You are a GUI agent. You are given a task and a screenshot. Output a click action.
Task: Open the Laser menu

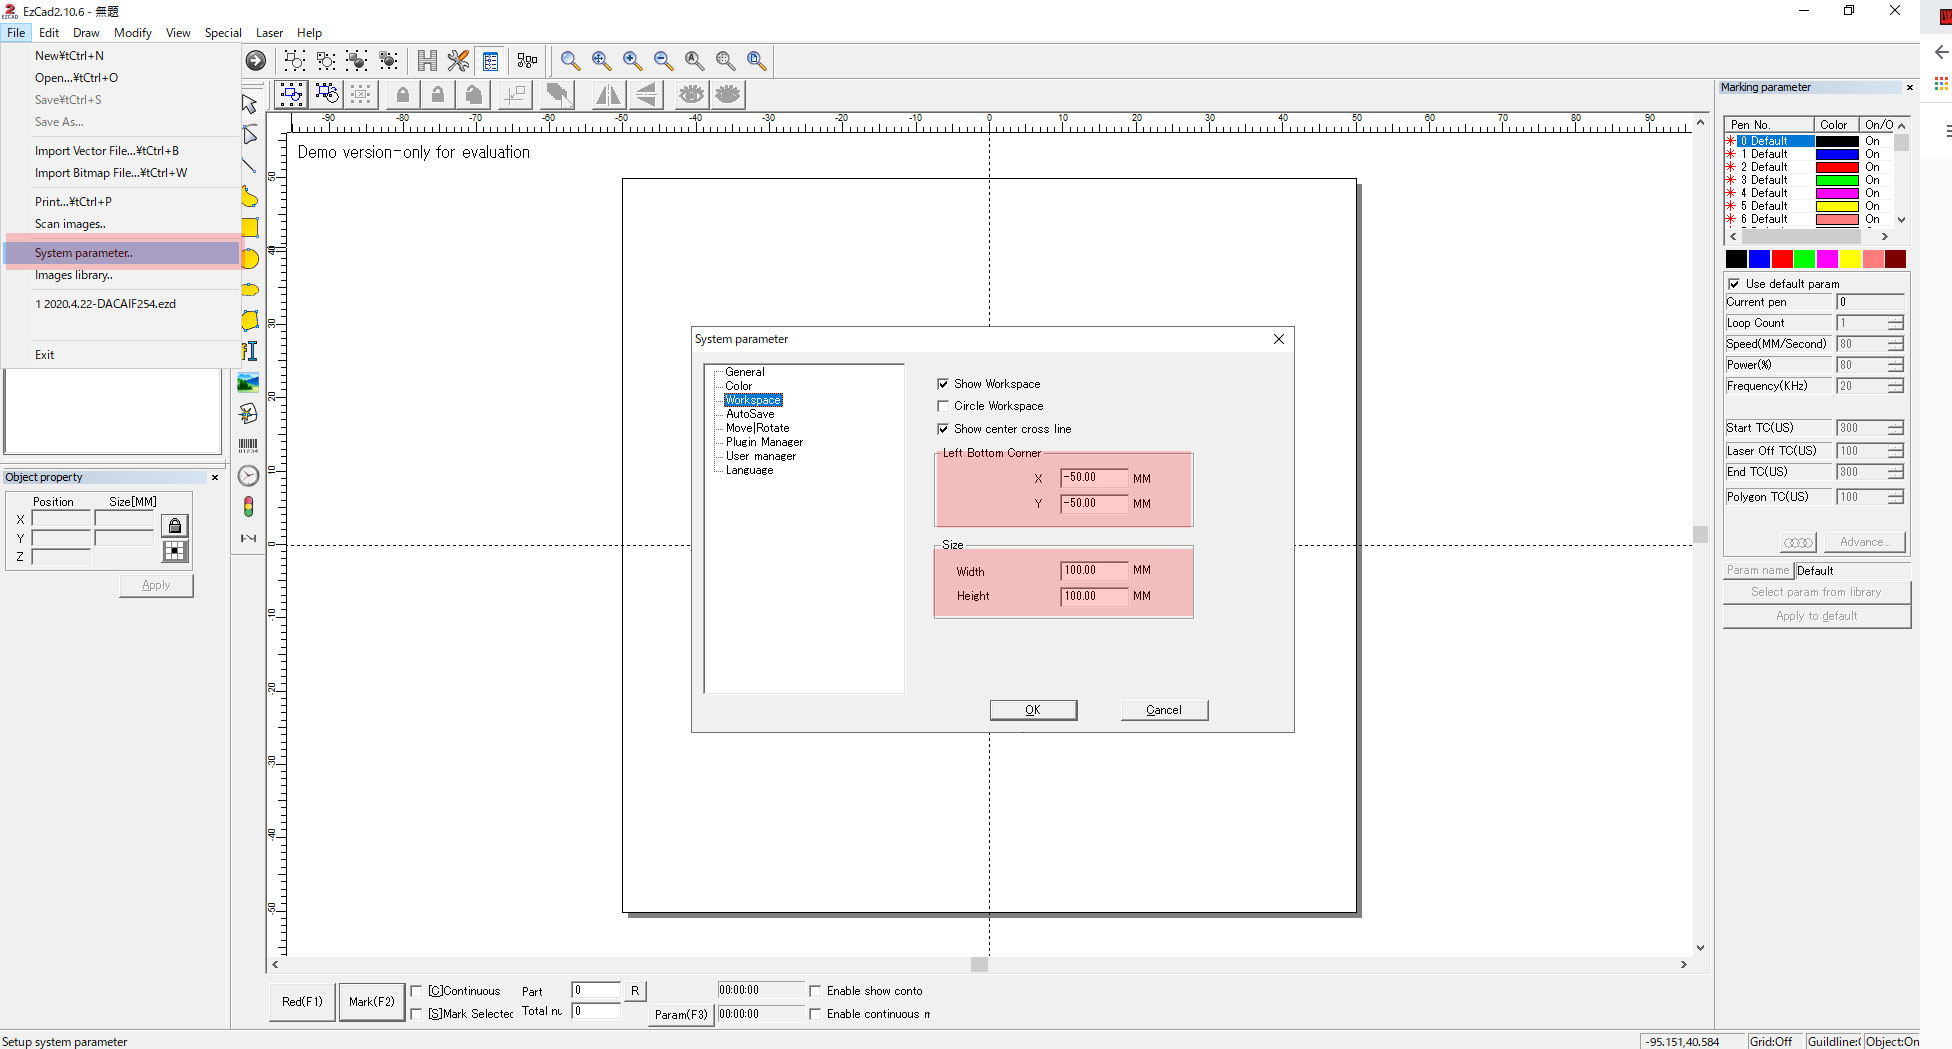(x=269, y=33)
